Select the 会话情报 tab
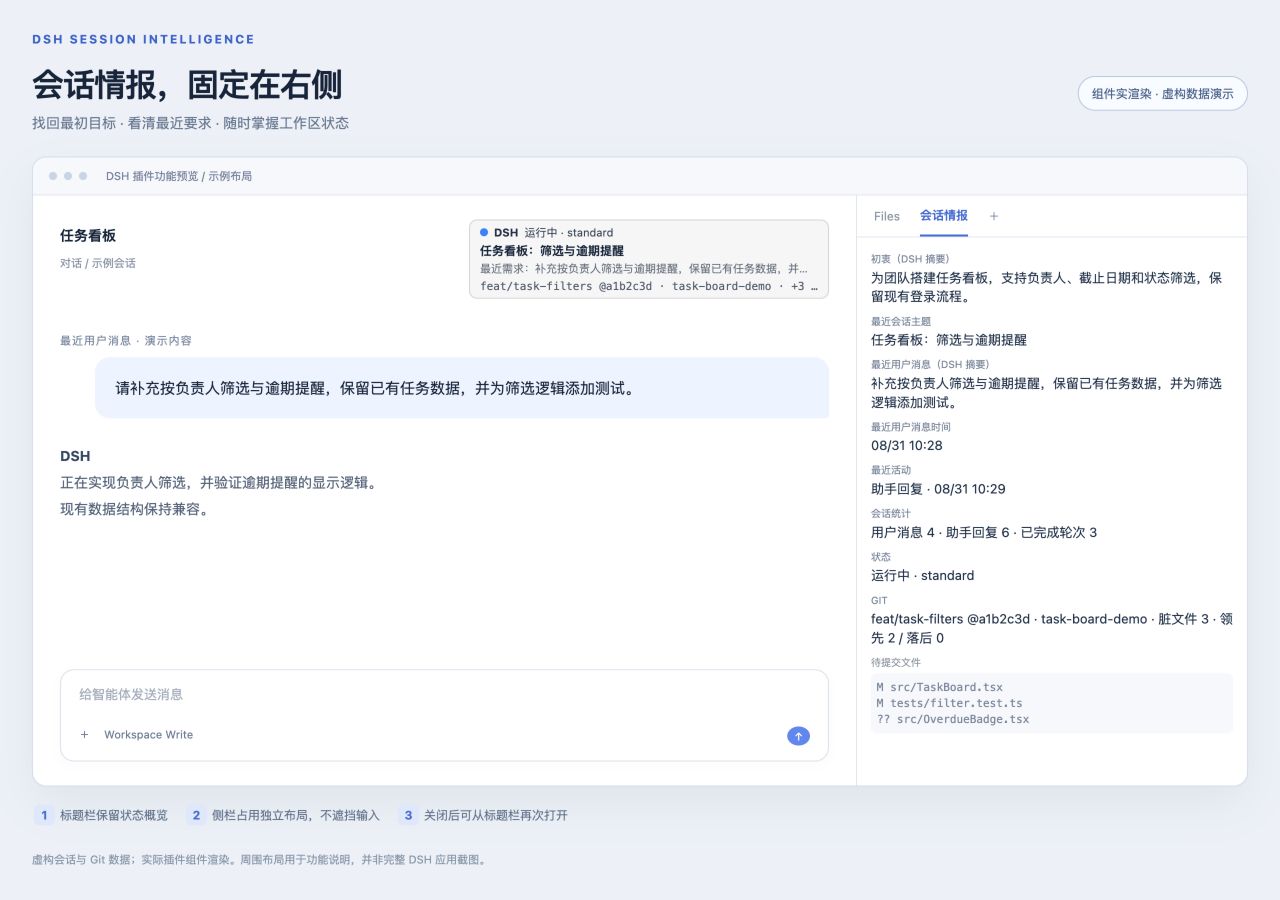1280x900 pixels. [944, 216]
